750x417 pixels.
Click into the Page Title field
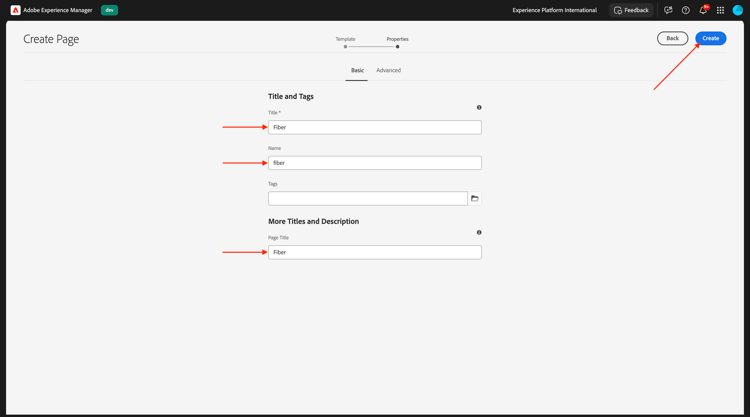[375, 252]
